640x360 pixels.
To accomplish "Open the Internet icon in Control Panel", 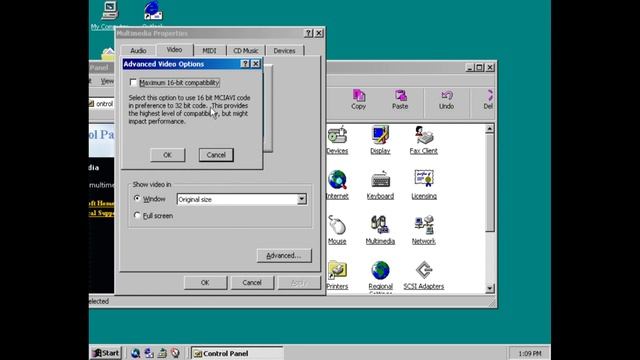I will coord(337,185).
